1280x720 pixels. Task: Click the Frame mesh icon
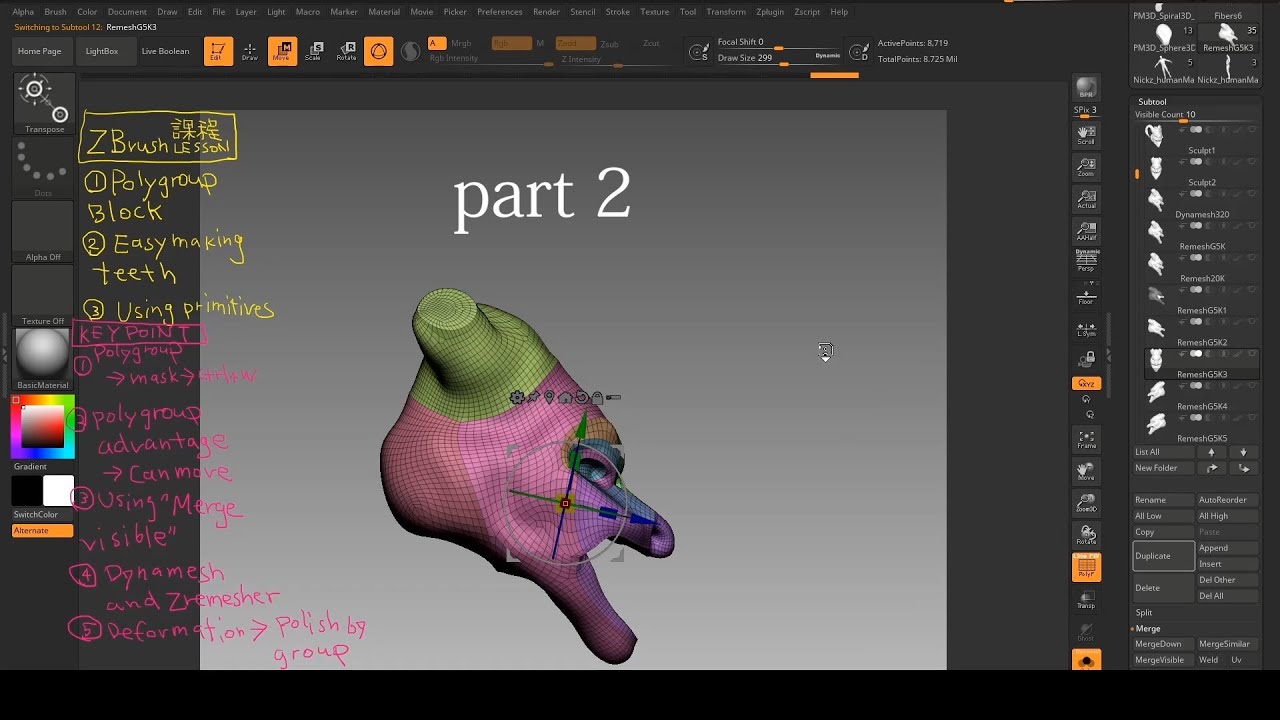(x=1086, y=439)
